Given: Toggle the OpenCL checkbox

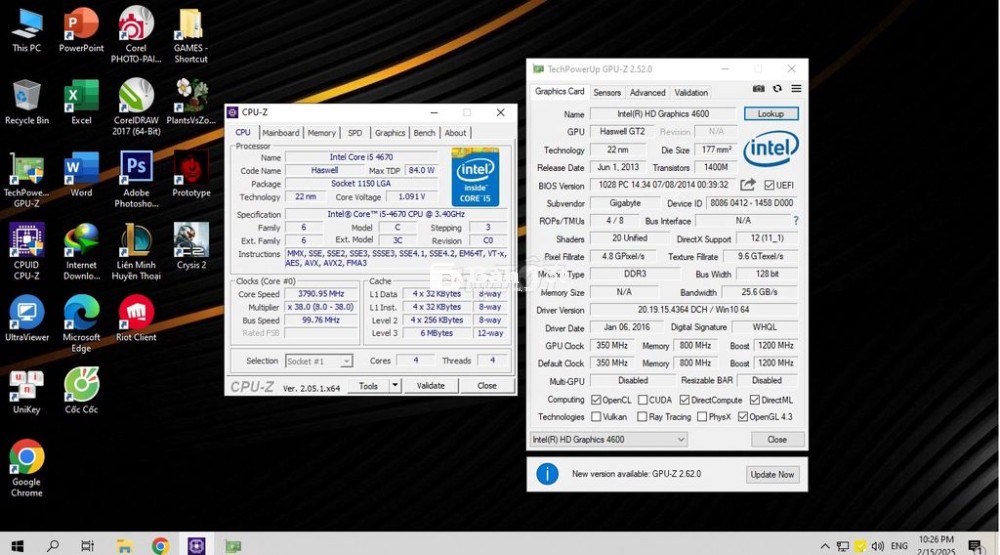Looking at the screenshot, I should [596, 400].
